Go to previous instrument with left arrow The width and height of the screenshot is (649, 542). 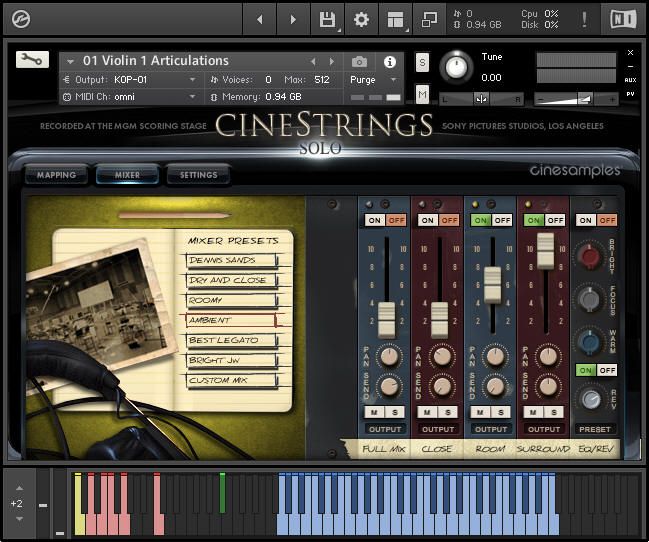(x=260, y=19)
